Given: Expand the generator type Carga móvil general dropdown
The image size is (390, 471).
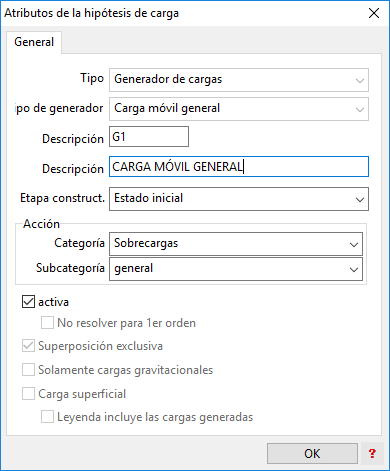Looking at the screenshot, I should click(x=360, y=109).
